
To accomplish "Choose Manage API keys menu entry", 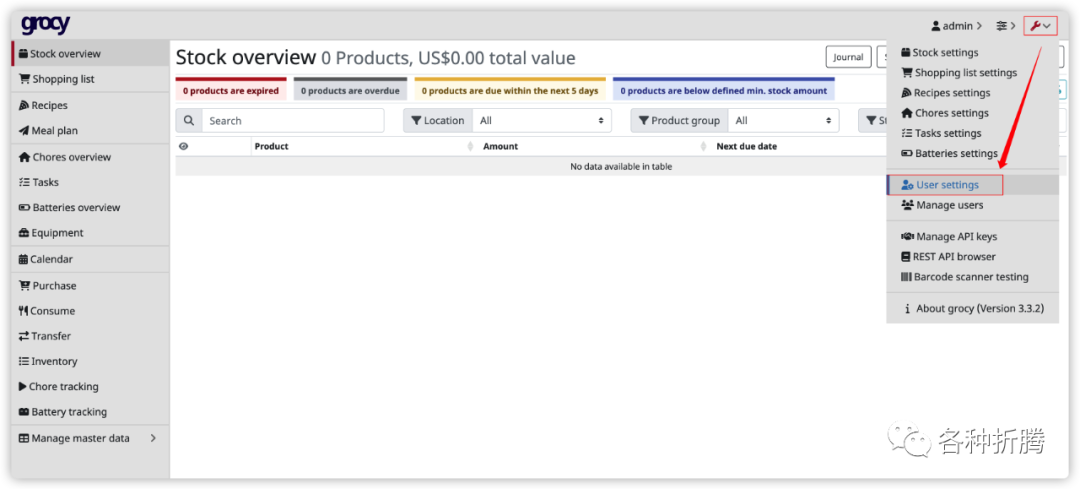I will [x=955, y=237].
